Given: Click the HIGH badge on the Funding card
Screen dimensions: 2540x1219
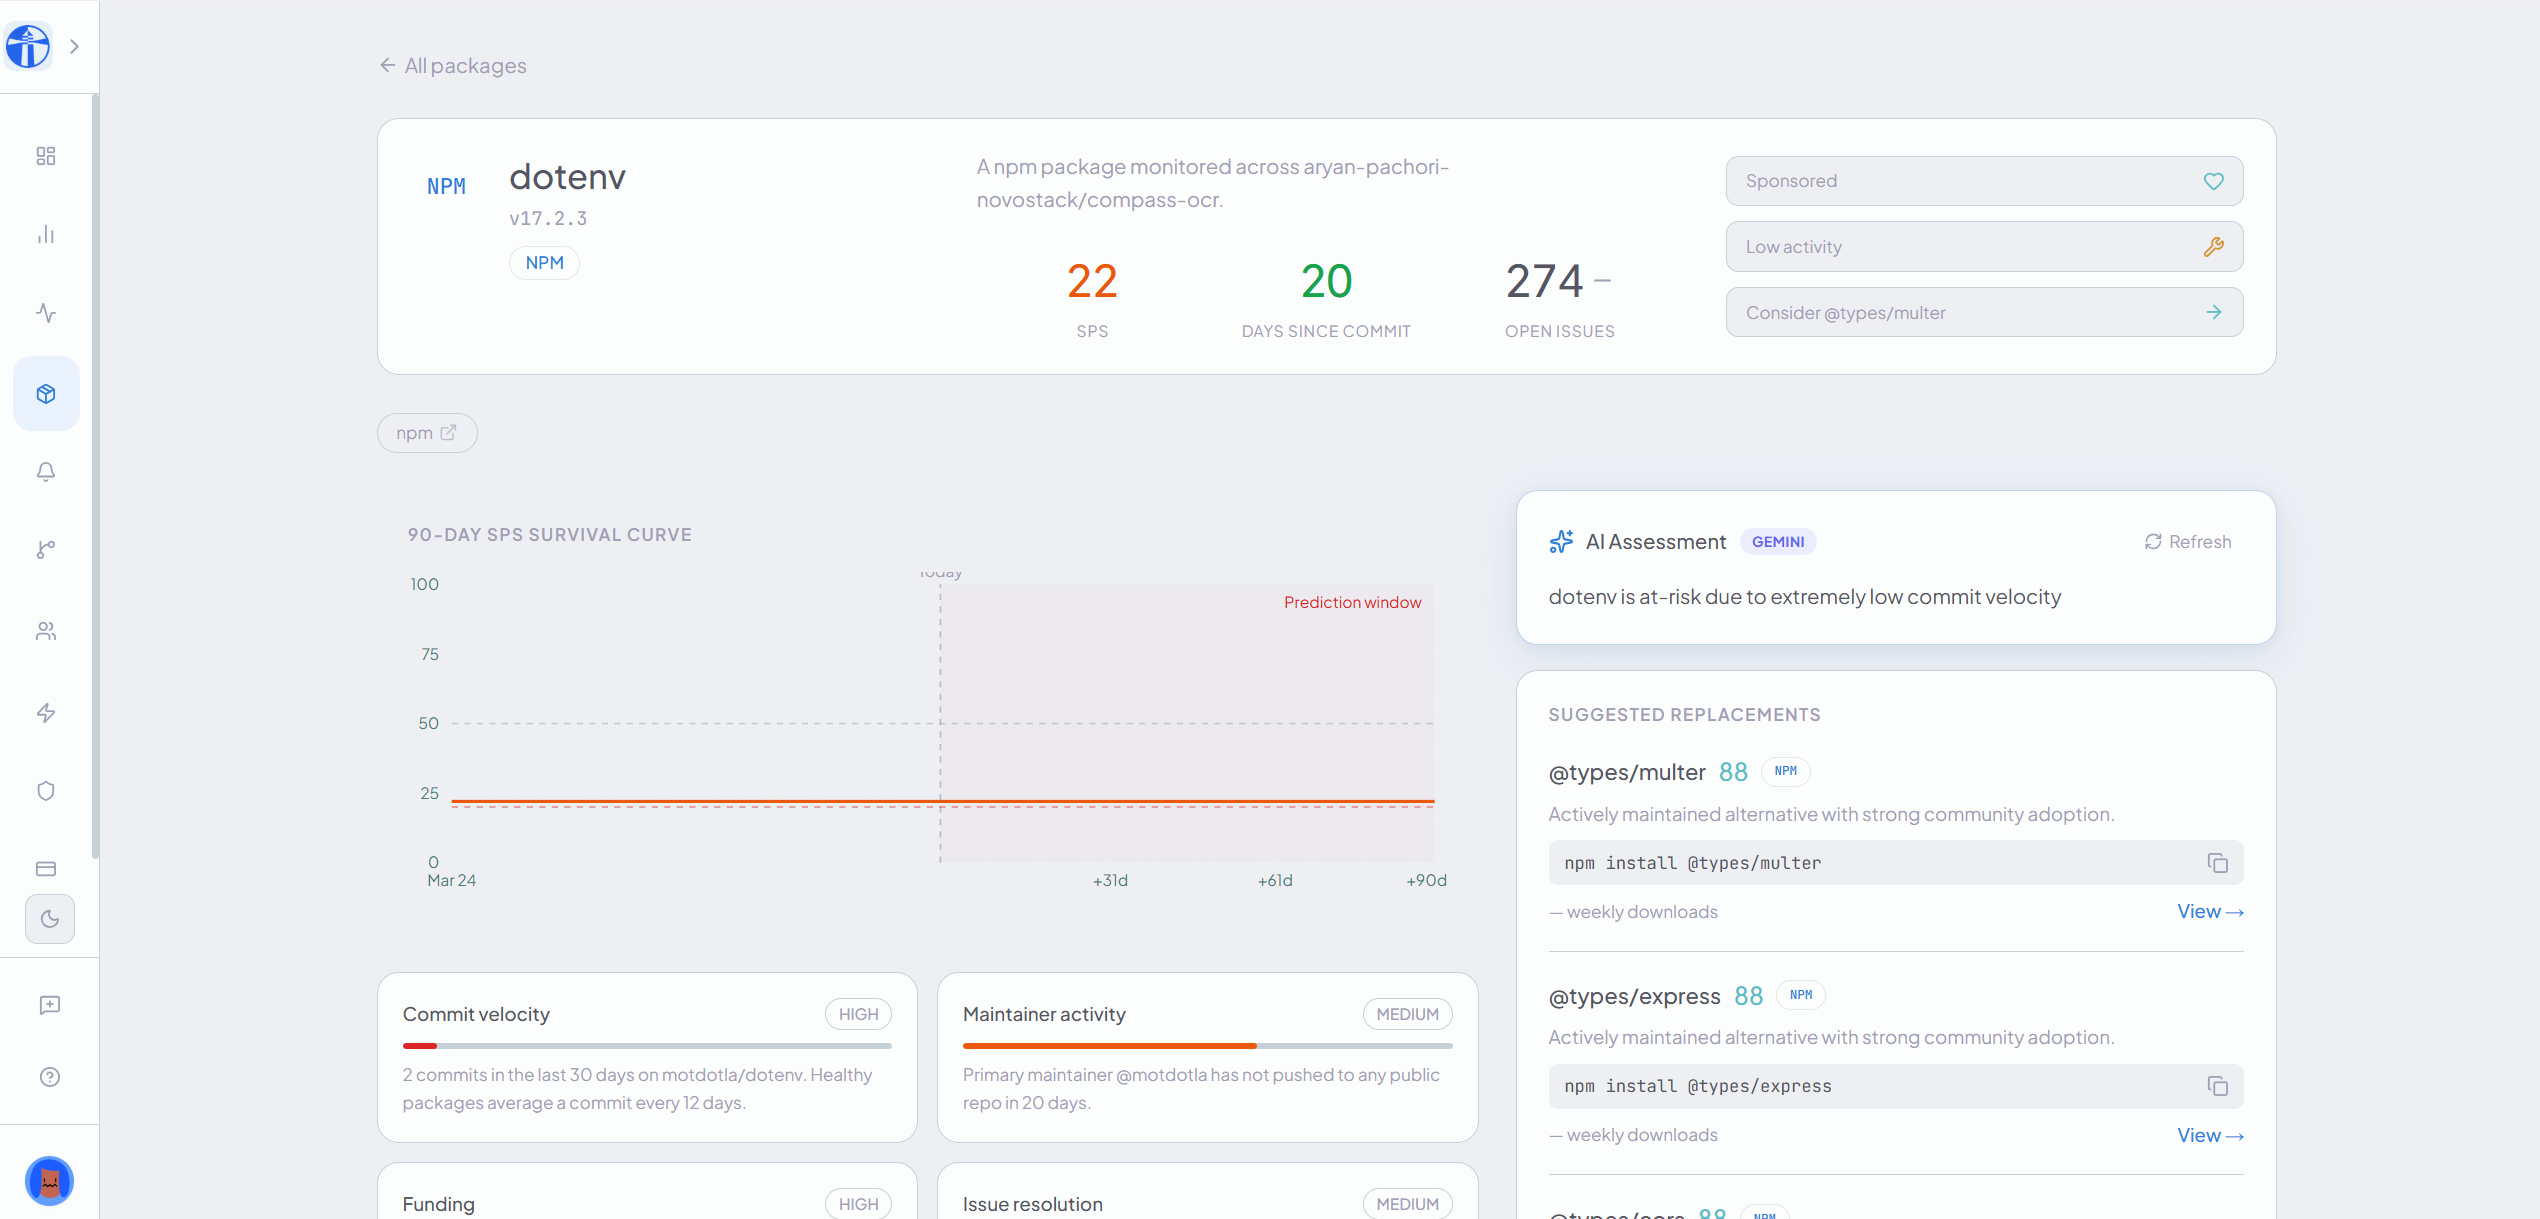Looking at the screenshot, I should [858, 1205].
